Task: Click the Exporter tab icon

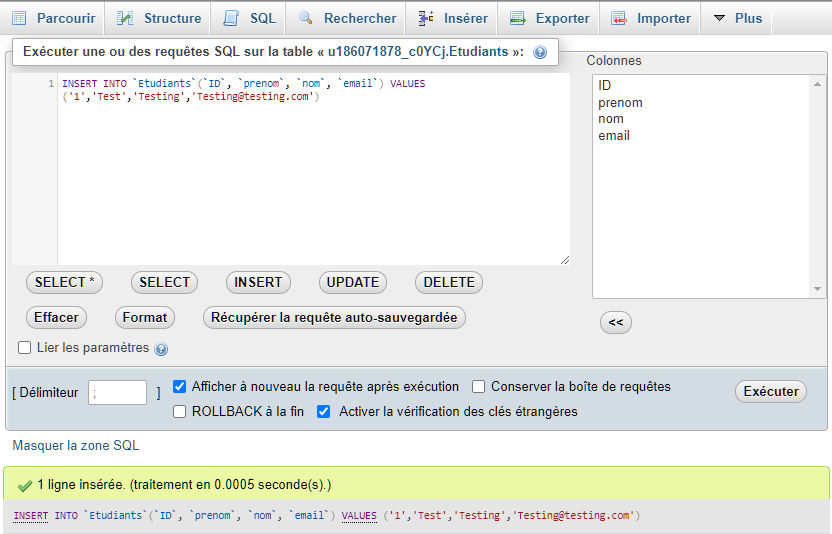Action: (518, 18)
